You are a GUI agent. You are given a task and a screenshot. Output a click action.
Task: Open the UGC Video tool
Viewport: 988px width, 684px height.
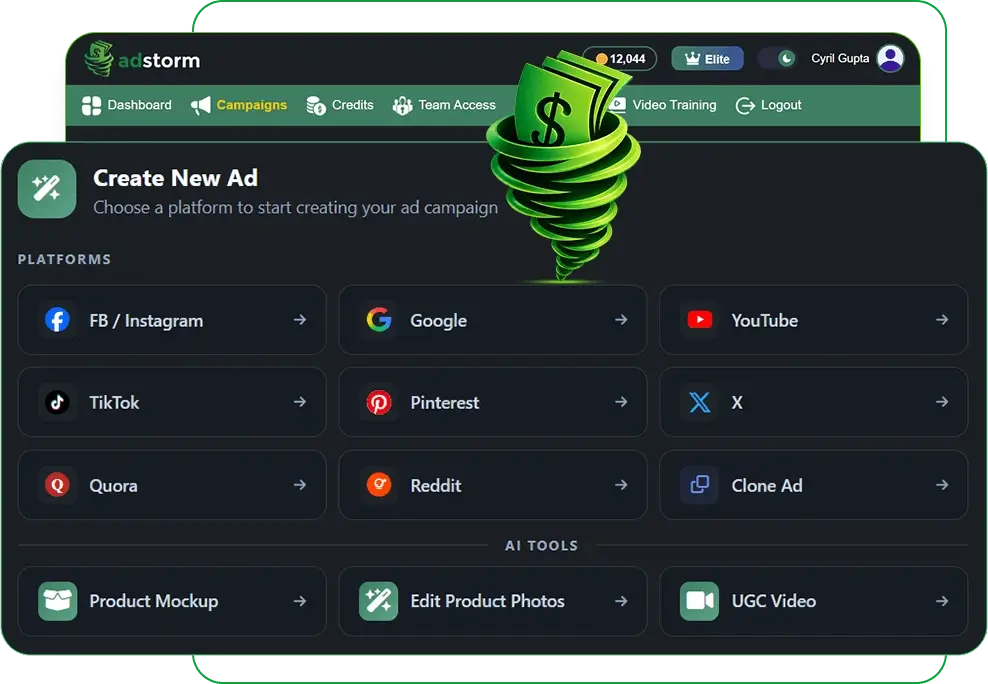(x=813, y=601)
